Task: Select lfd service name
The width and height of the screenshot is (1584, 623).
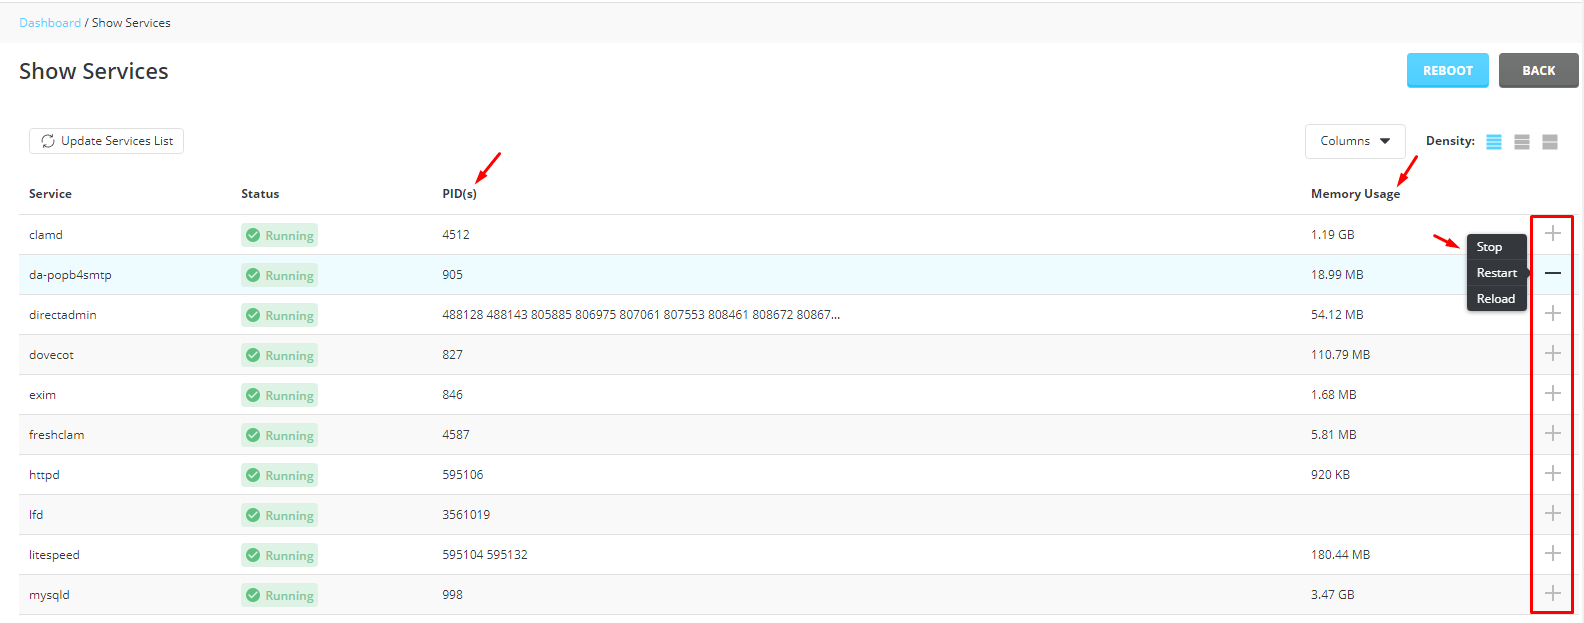Action: tap(36, 515)
